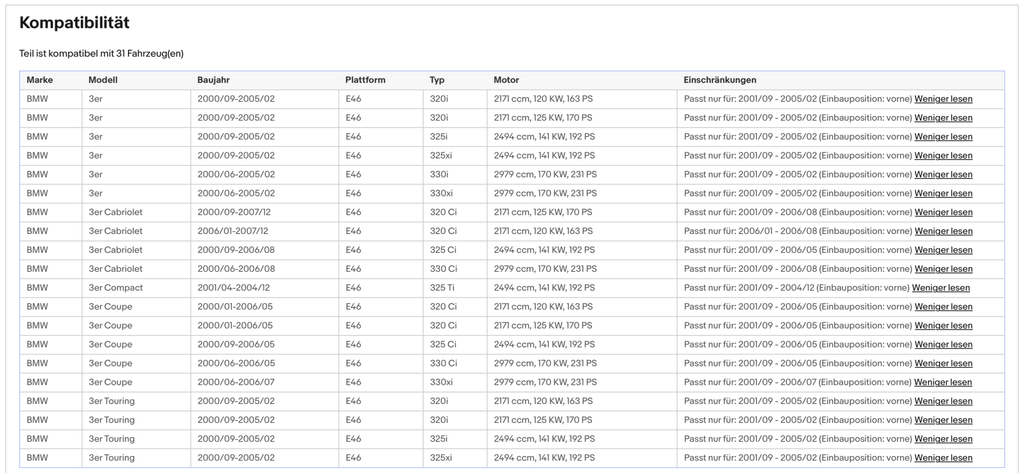Screen dimensions: 1024x473
Task: Click 'Weniger lesen' for 3er Touring 325i
Action: [943, 440]
